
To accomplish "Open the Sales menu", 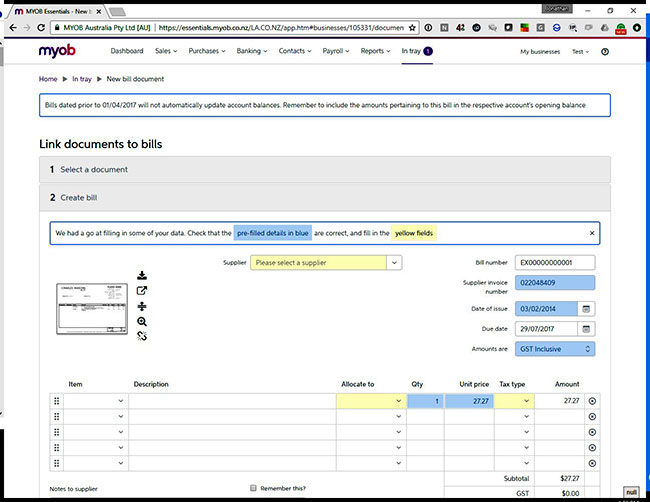I will [166, 51].
